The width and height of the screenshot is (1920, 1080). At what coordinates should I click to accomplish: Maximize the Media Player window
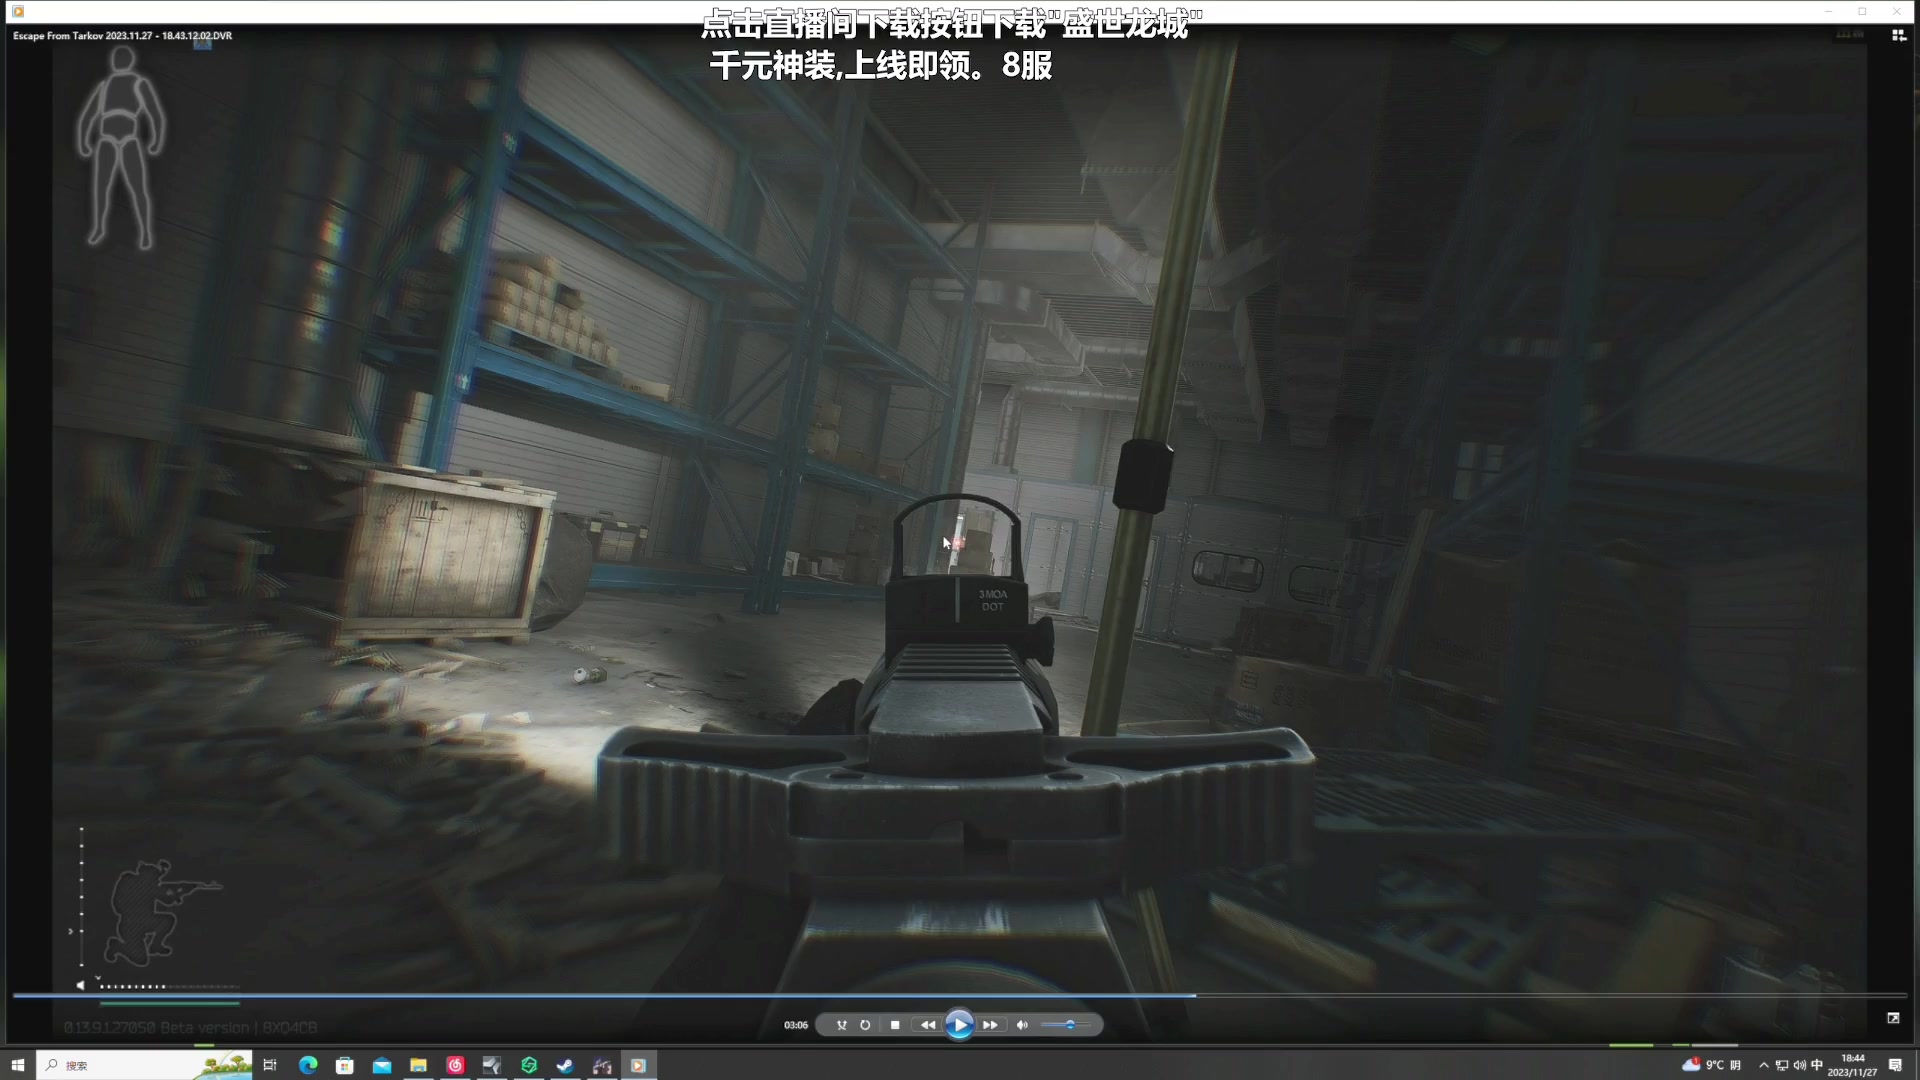pyautogui.click(x=1862, y=11)
